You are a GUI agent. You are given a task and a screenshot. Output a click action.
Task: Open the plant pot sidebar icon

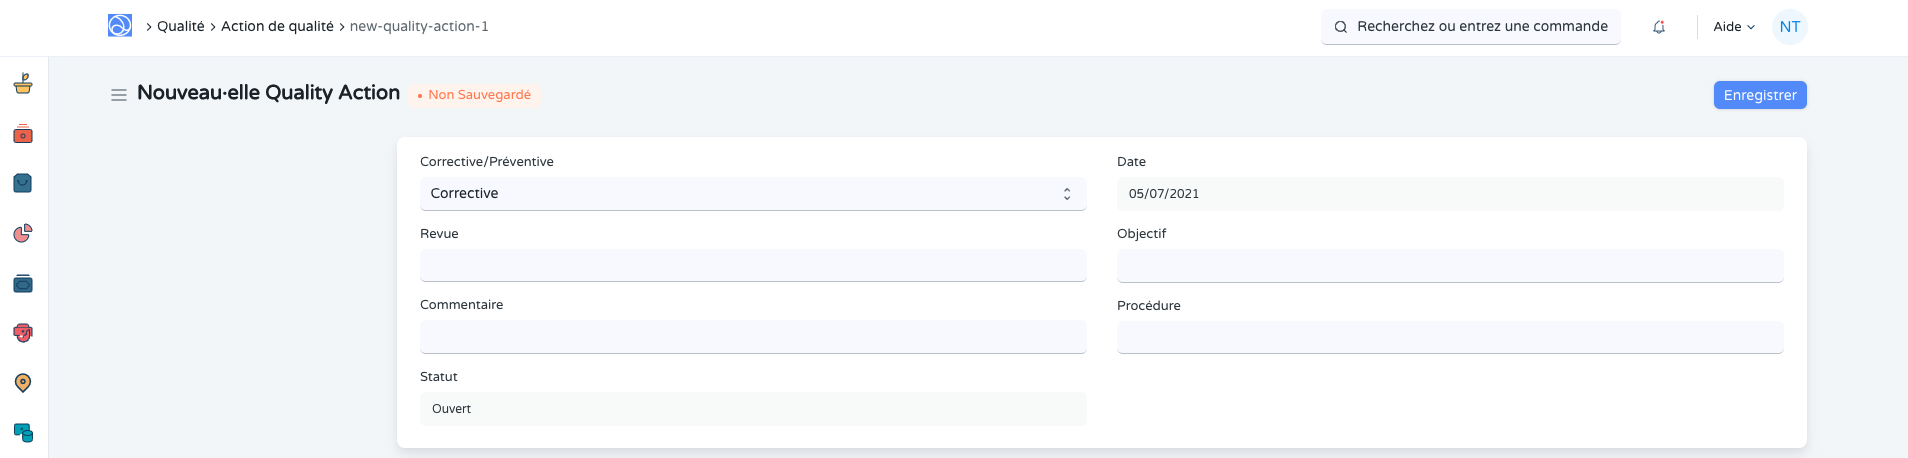click(23, 84)
